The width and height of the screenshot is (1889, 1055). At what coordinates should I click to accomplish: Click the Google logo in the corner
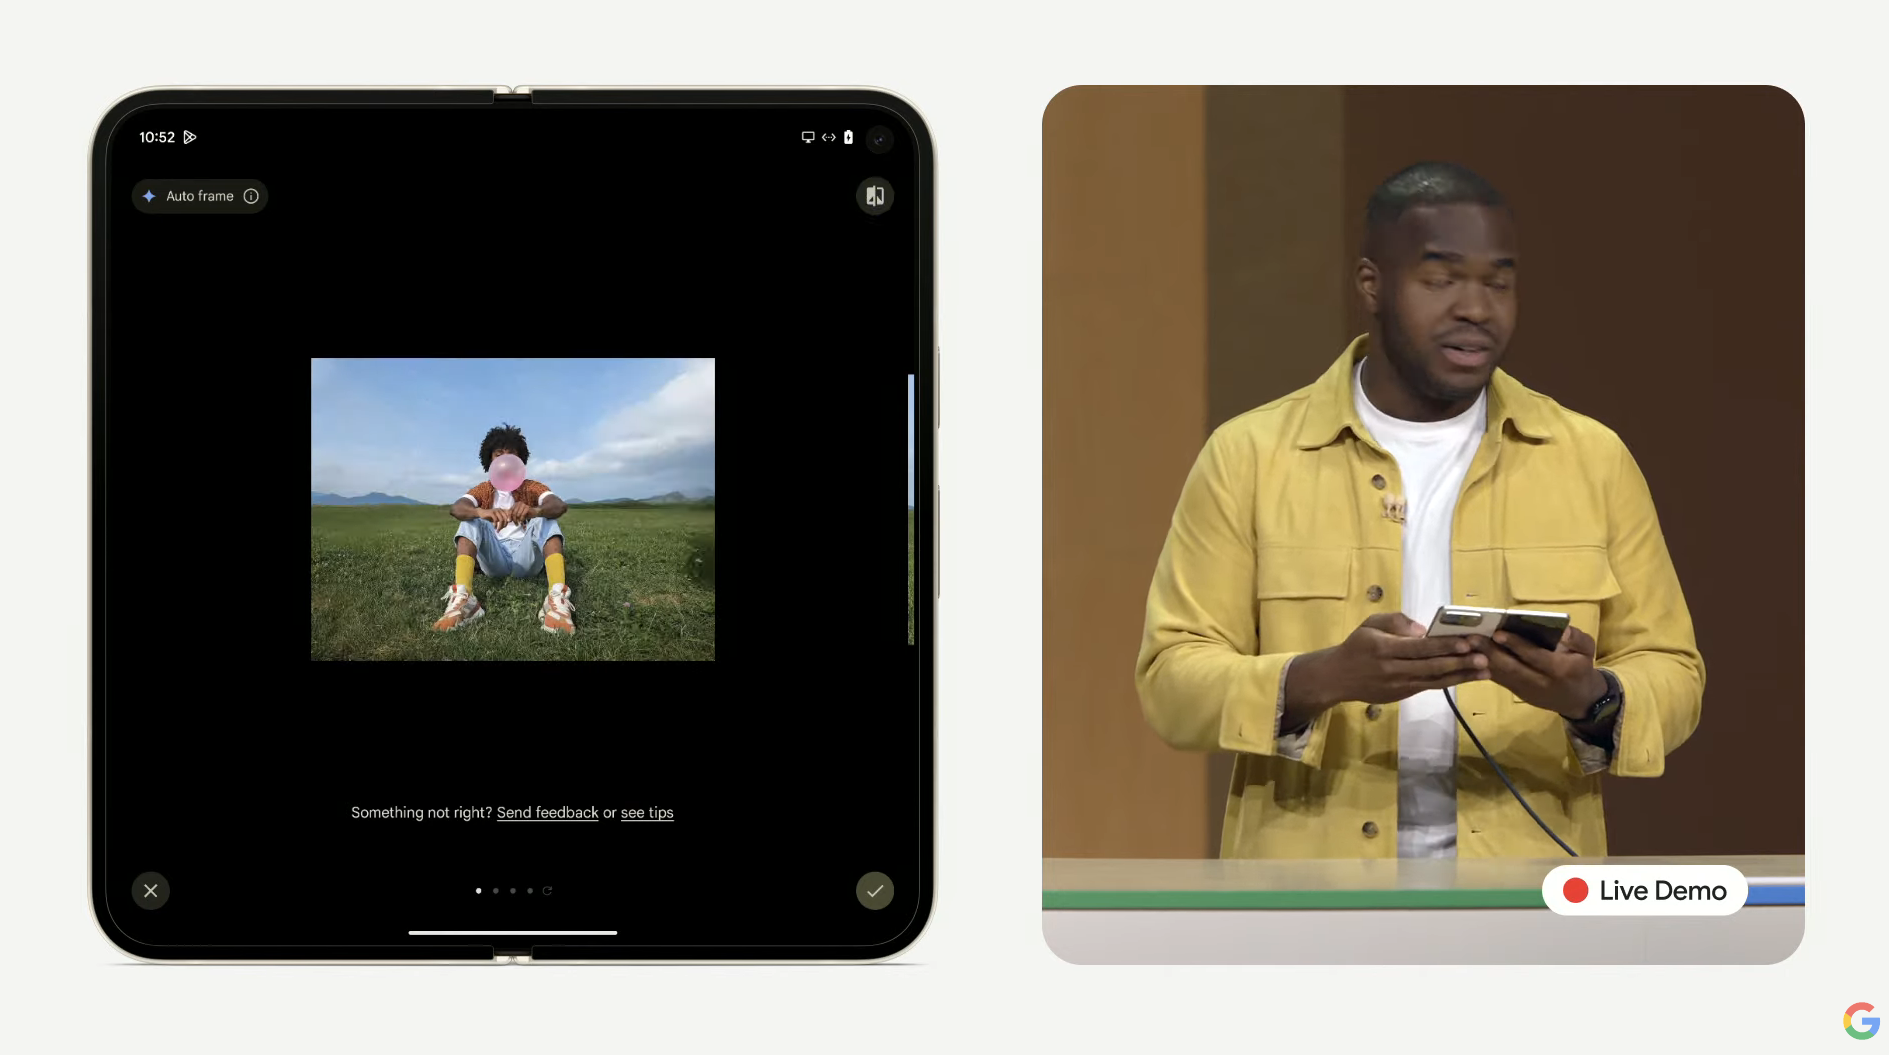click(x=1861, y=1021)
